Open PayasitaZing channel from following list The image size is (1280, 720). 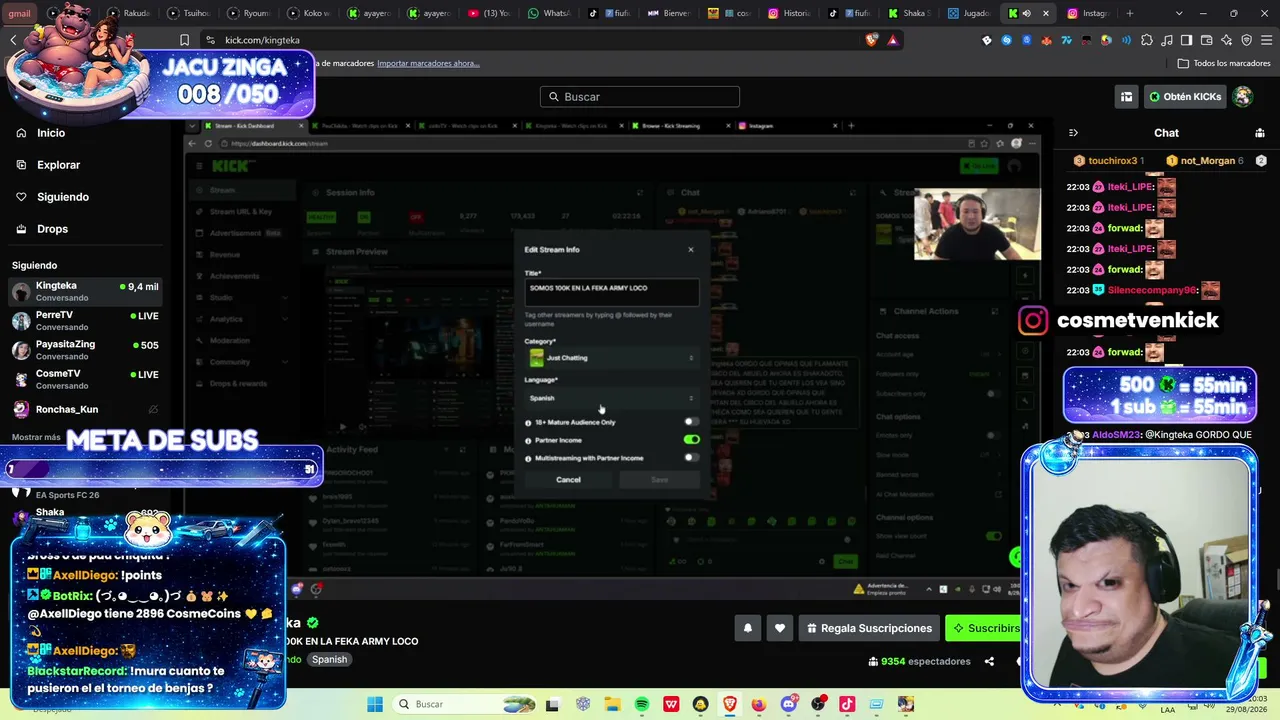pos(86,349)
